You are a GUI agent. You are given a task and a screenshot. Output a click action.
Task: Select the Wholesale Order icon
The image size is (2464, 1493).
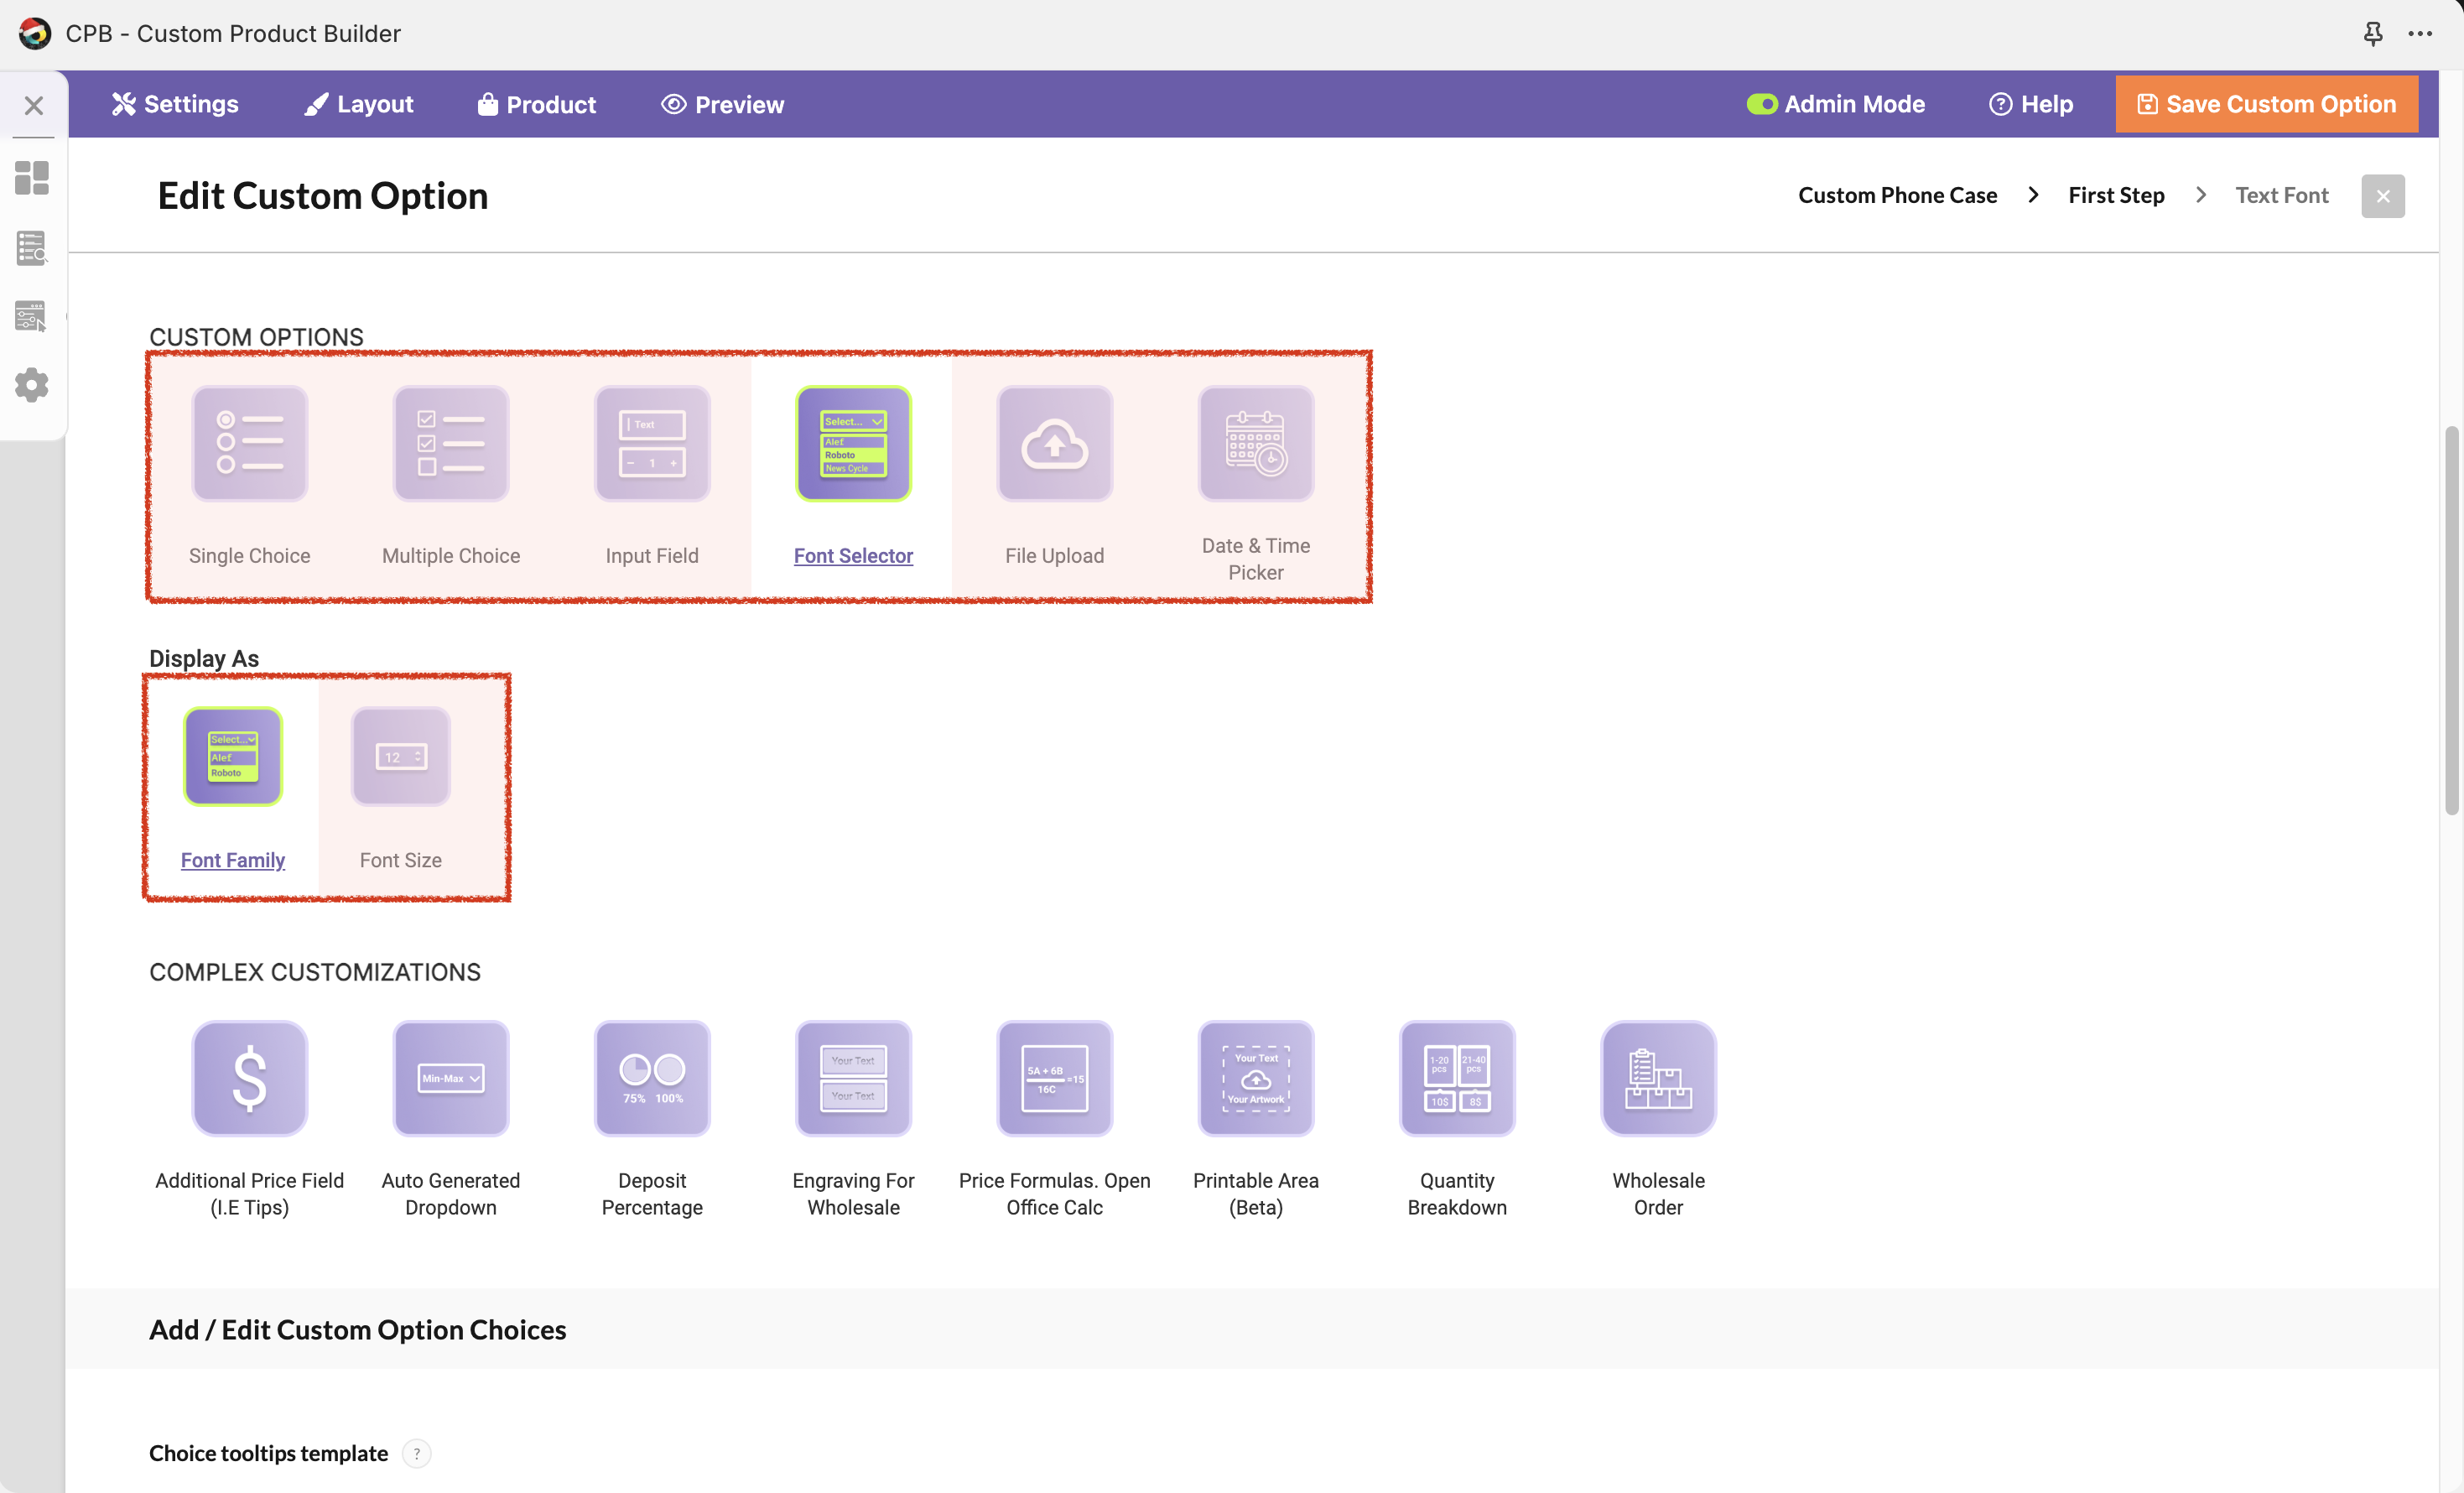[1657, 1078]
